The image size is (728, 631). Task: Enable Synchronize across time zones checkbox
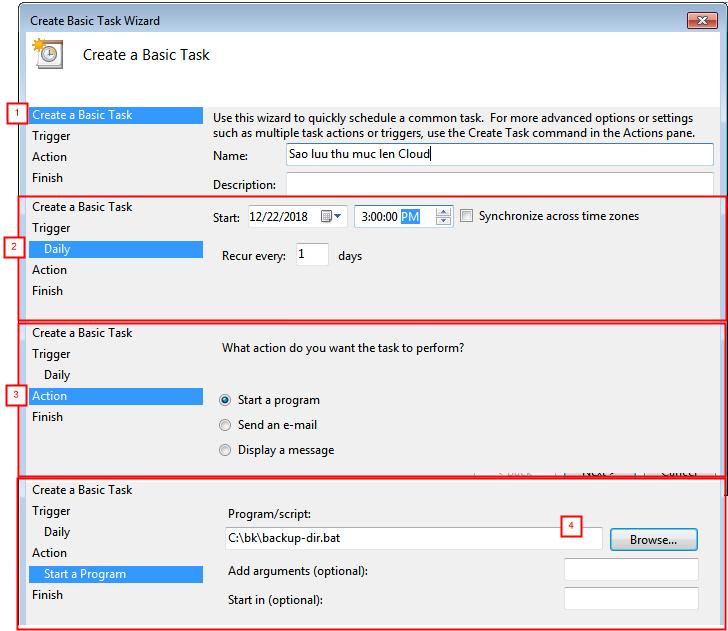[x=467, y=216]
